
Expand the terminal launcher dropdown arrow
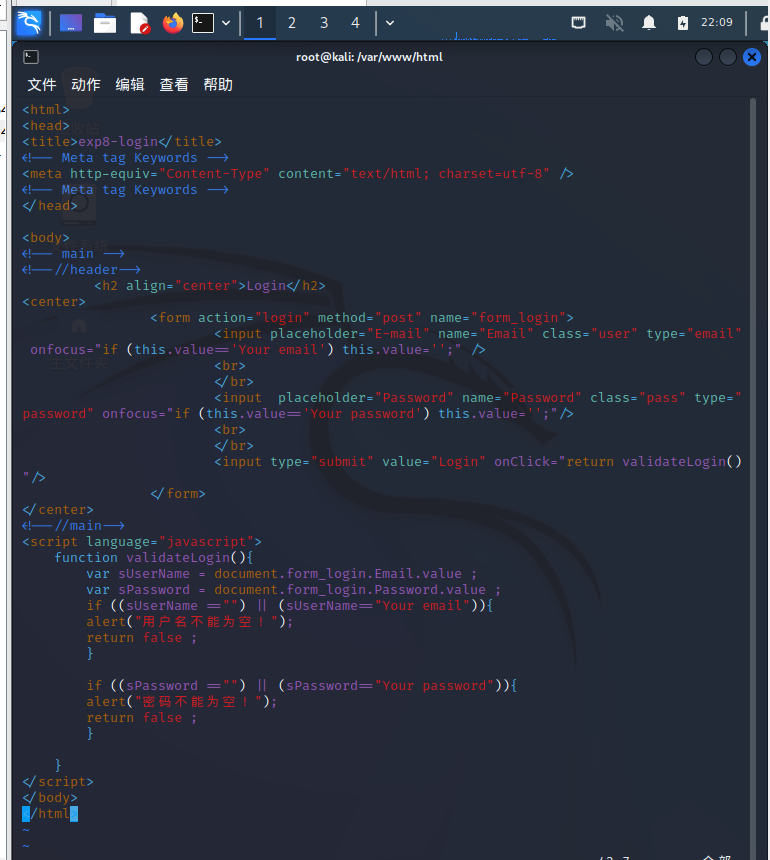226,23
